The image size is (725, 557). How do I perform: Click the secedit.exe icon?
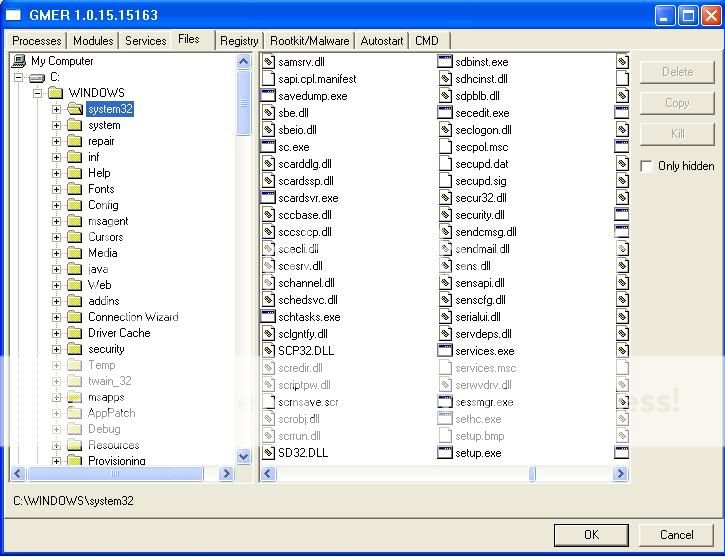click(445, 113)
